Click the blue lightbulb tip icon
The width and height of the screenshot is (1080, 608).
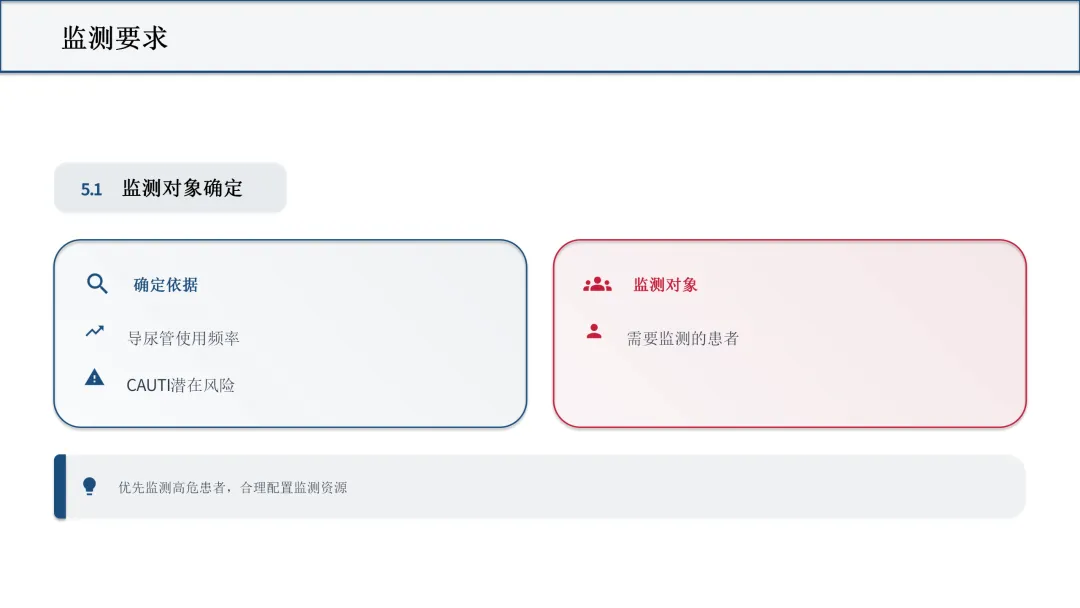[90, 486]
